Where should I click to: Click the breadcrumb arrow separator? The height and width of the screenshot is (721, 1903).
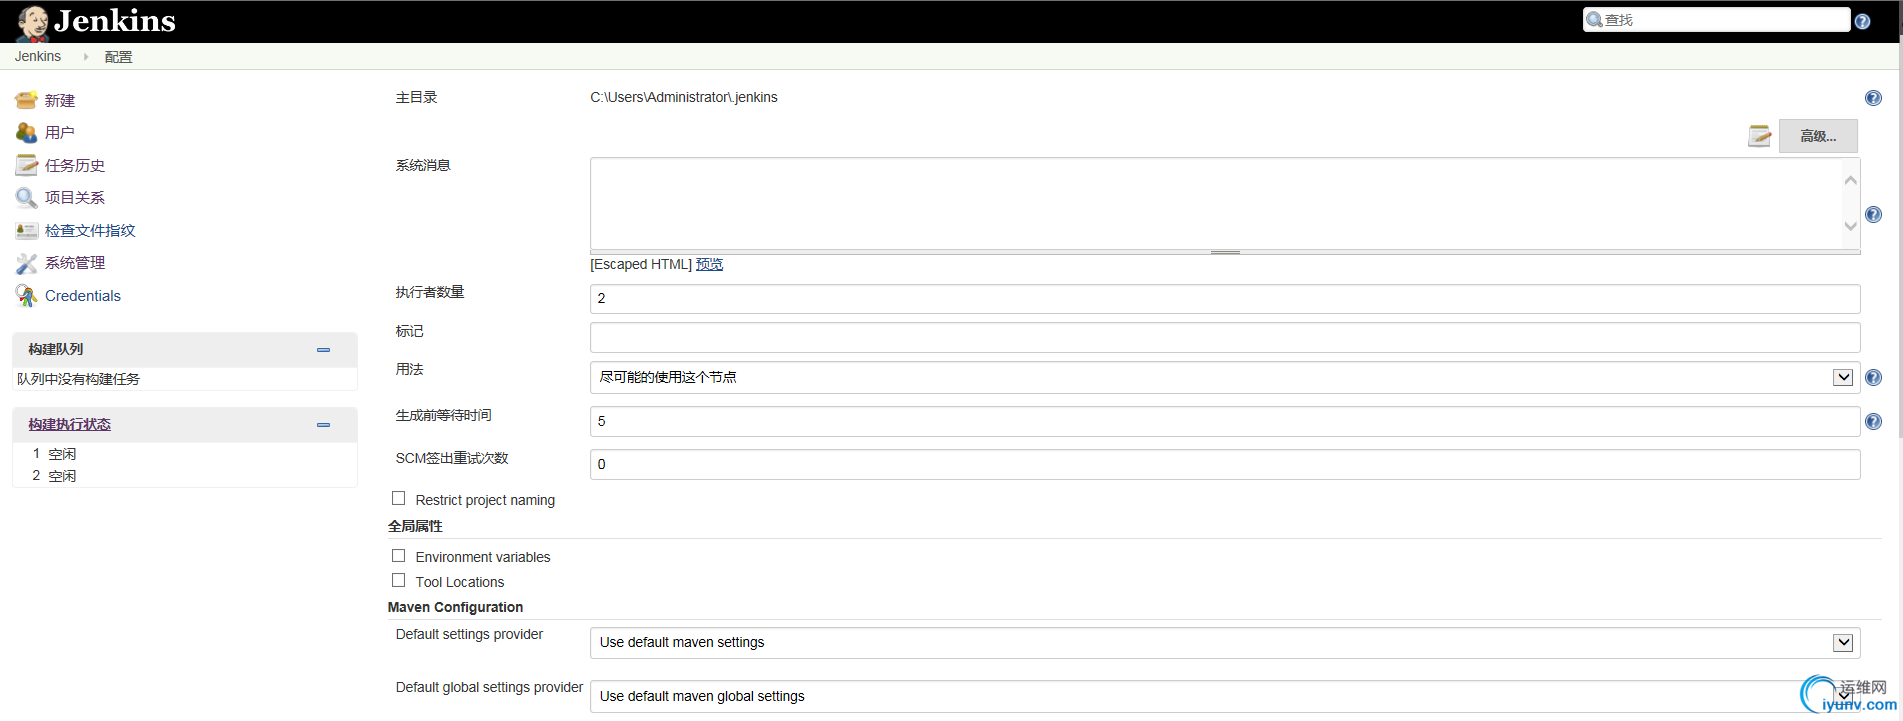coord(86,57)
